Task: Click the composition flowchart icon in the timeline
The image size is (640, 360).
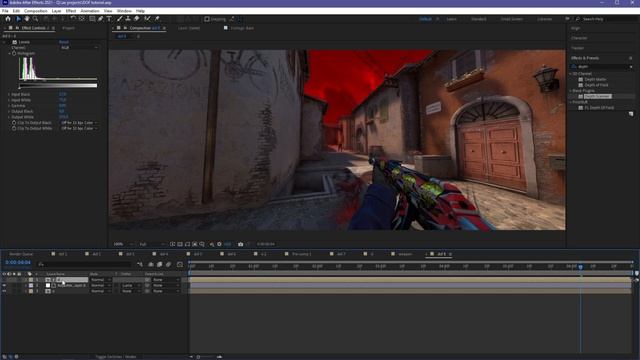Action: pyautogui.click(x=140, y=264)
